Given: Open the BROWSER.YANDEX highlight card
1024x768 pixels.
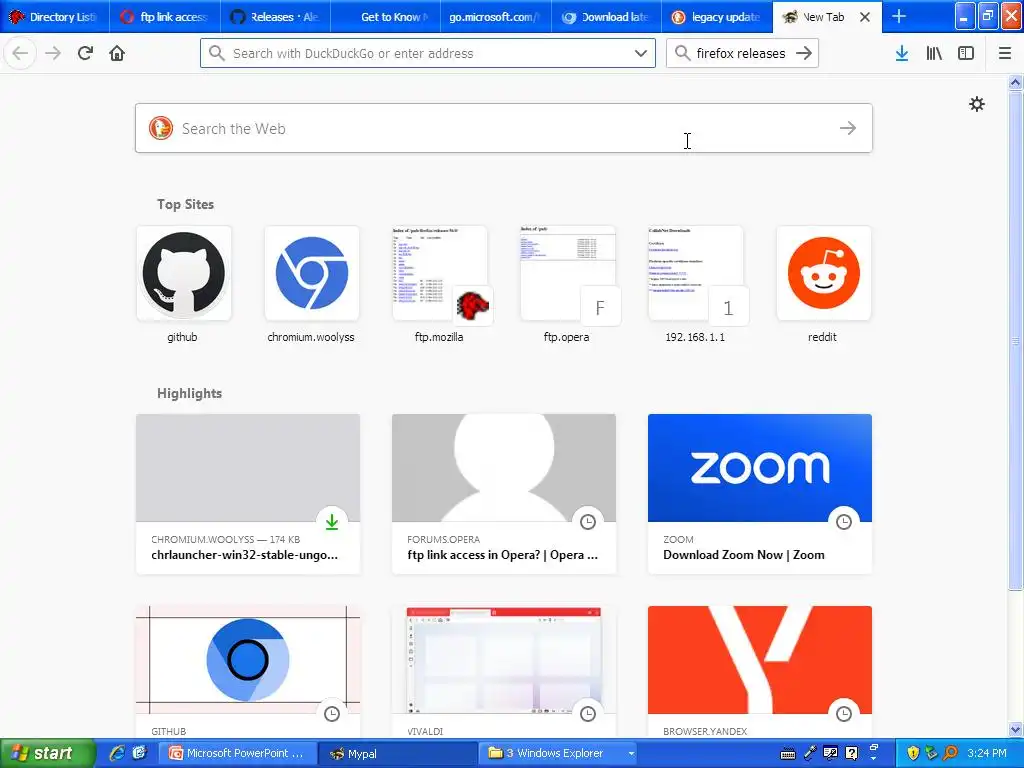Looking at the screenshot, I should tap(760, 672).
